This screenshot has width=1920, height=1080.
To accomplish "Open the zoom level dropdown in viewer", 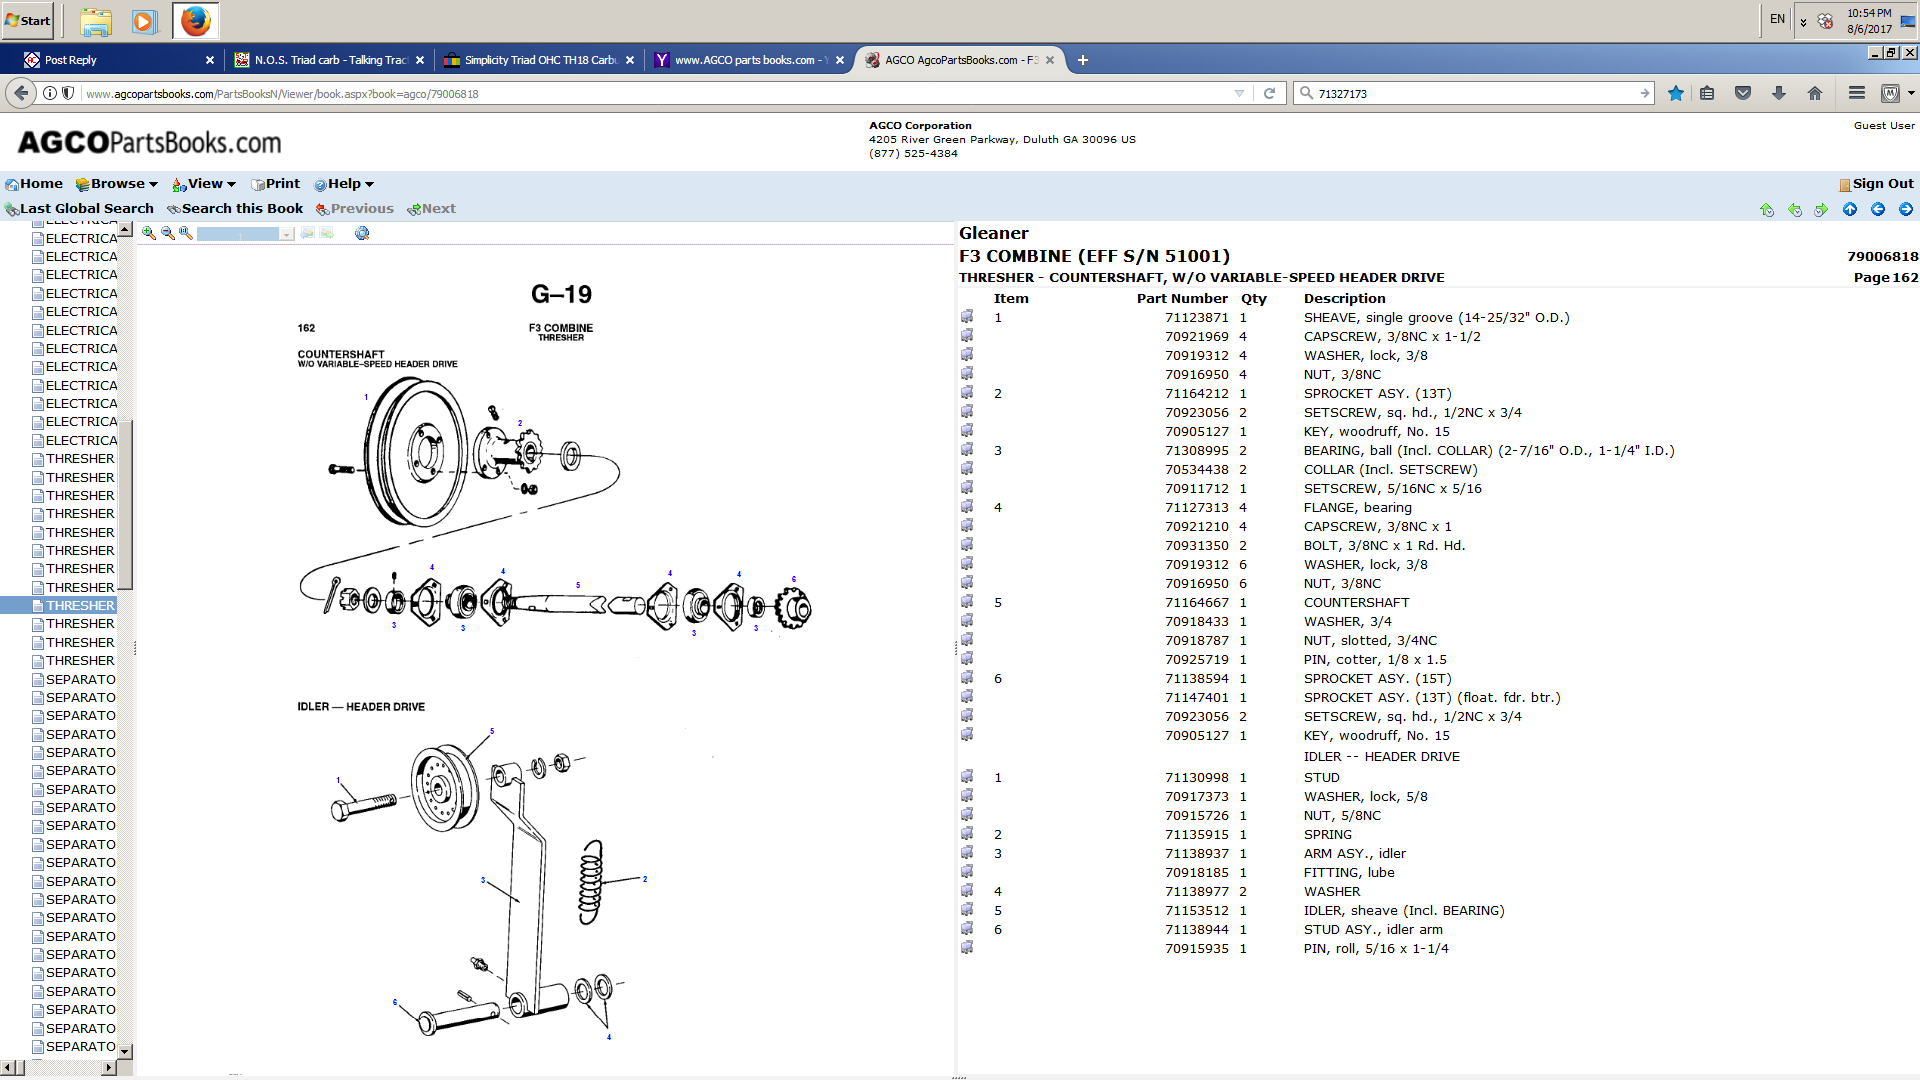I will (287, 234).
